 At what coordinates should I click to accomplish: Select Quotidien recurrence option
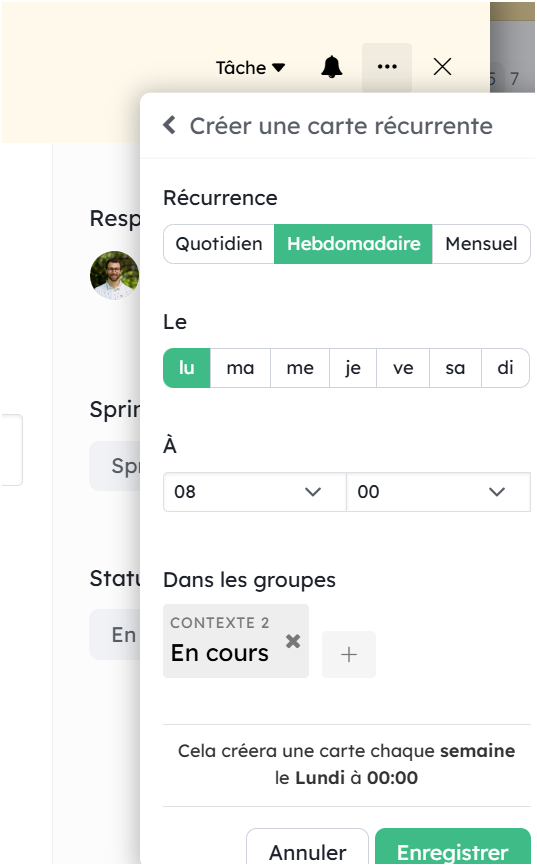219,244
